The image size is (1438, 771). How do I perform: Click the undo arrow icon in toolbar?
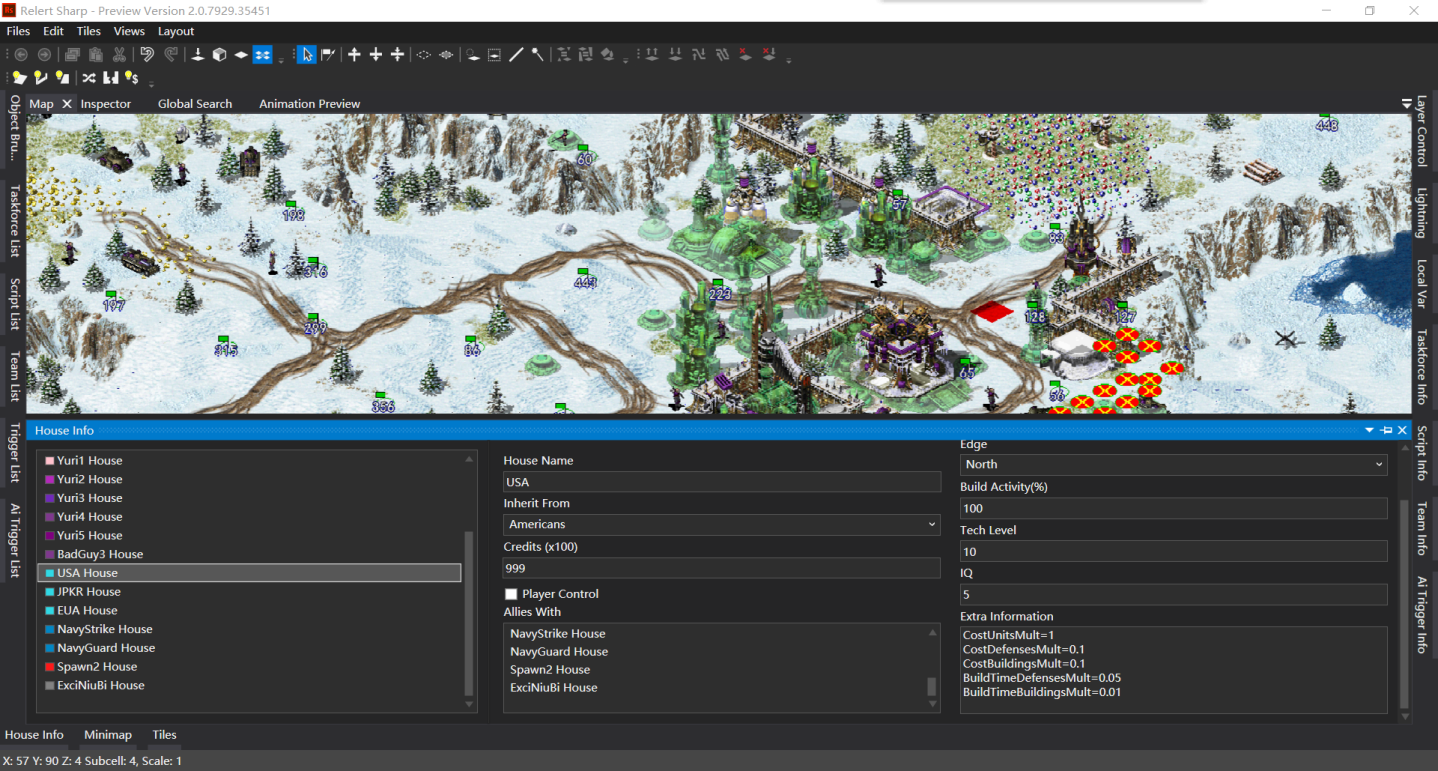pos(147,54)
